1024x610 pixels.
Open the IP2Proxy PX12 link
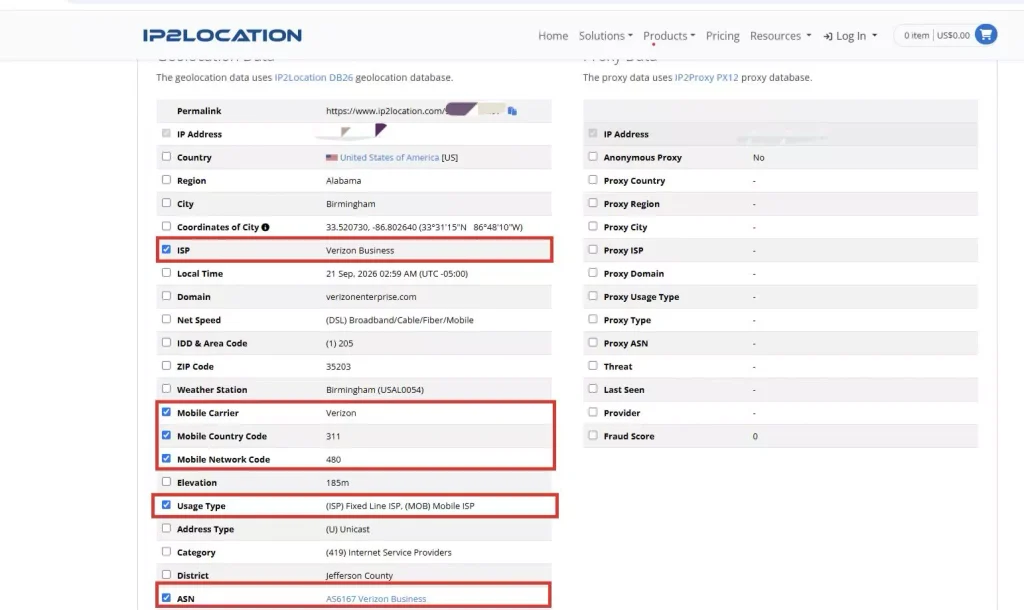707,77
